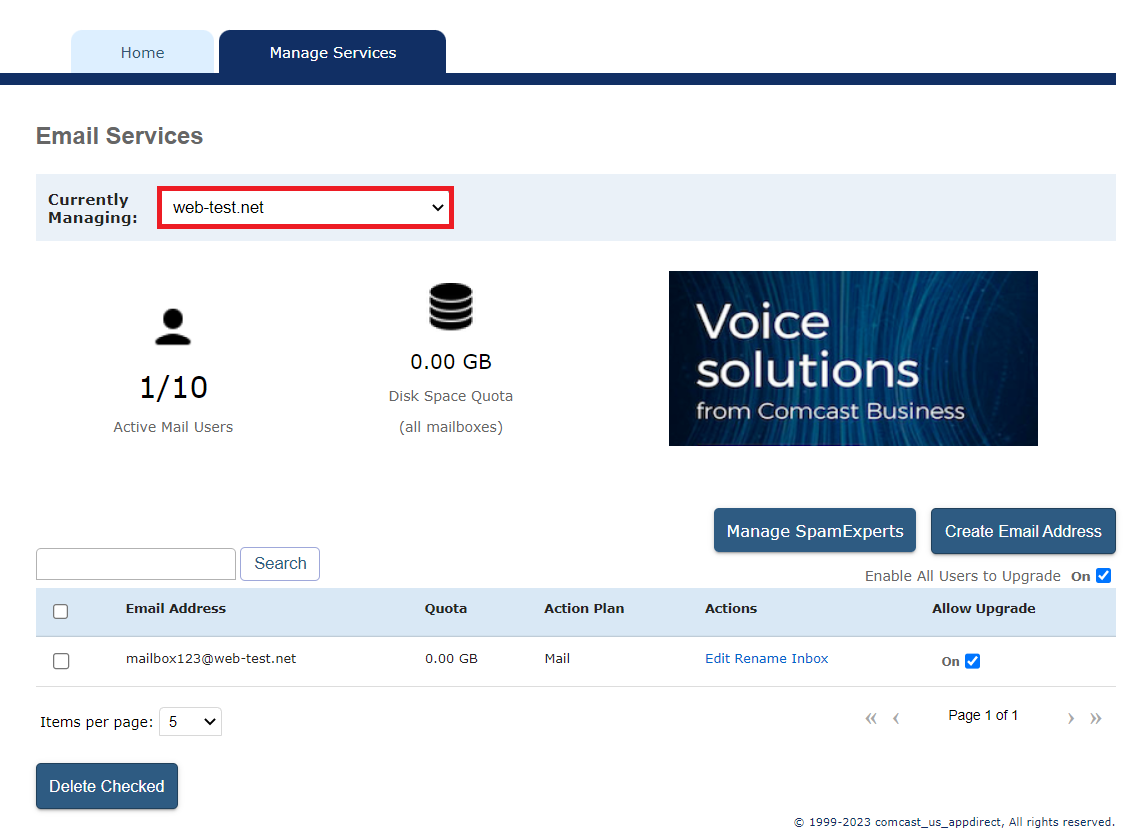The image size is (1127, 832).
Task: Jump to the first page of results
Action: (x=870, y=717)
